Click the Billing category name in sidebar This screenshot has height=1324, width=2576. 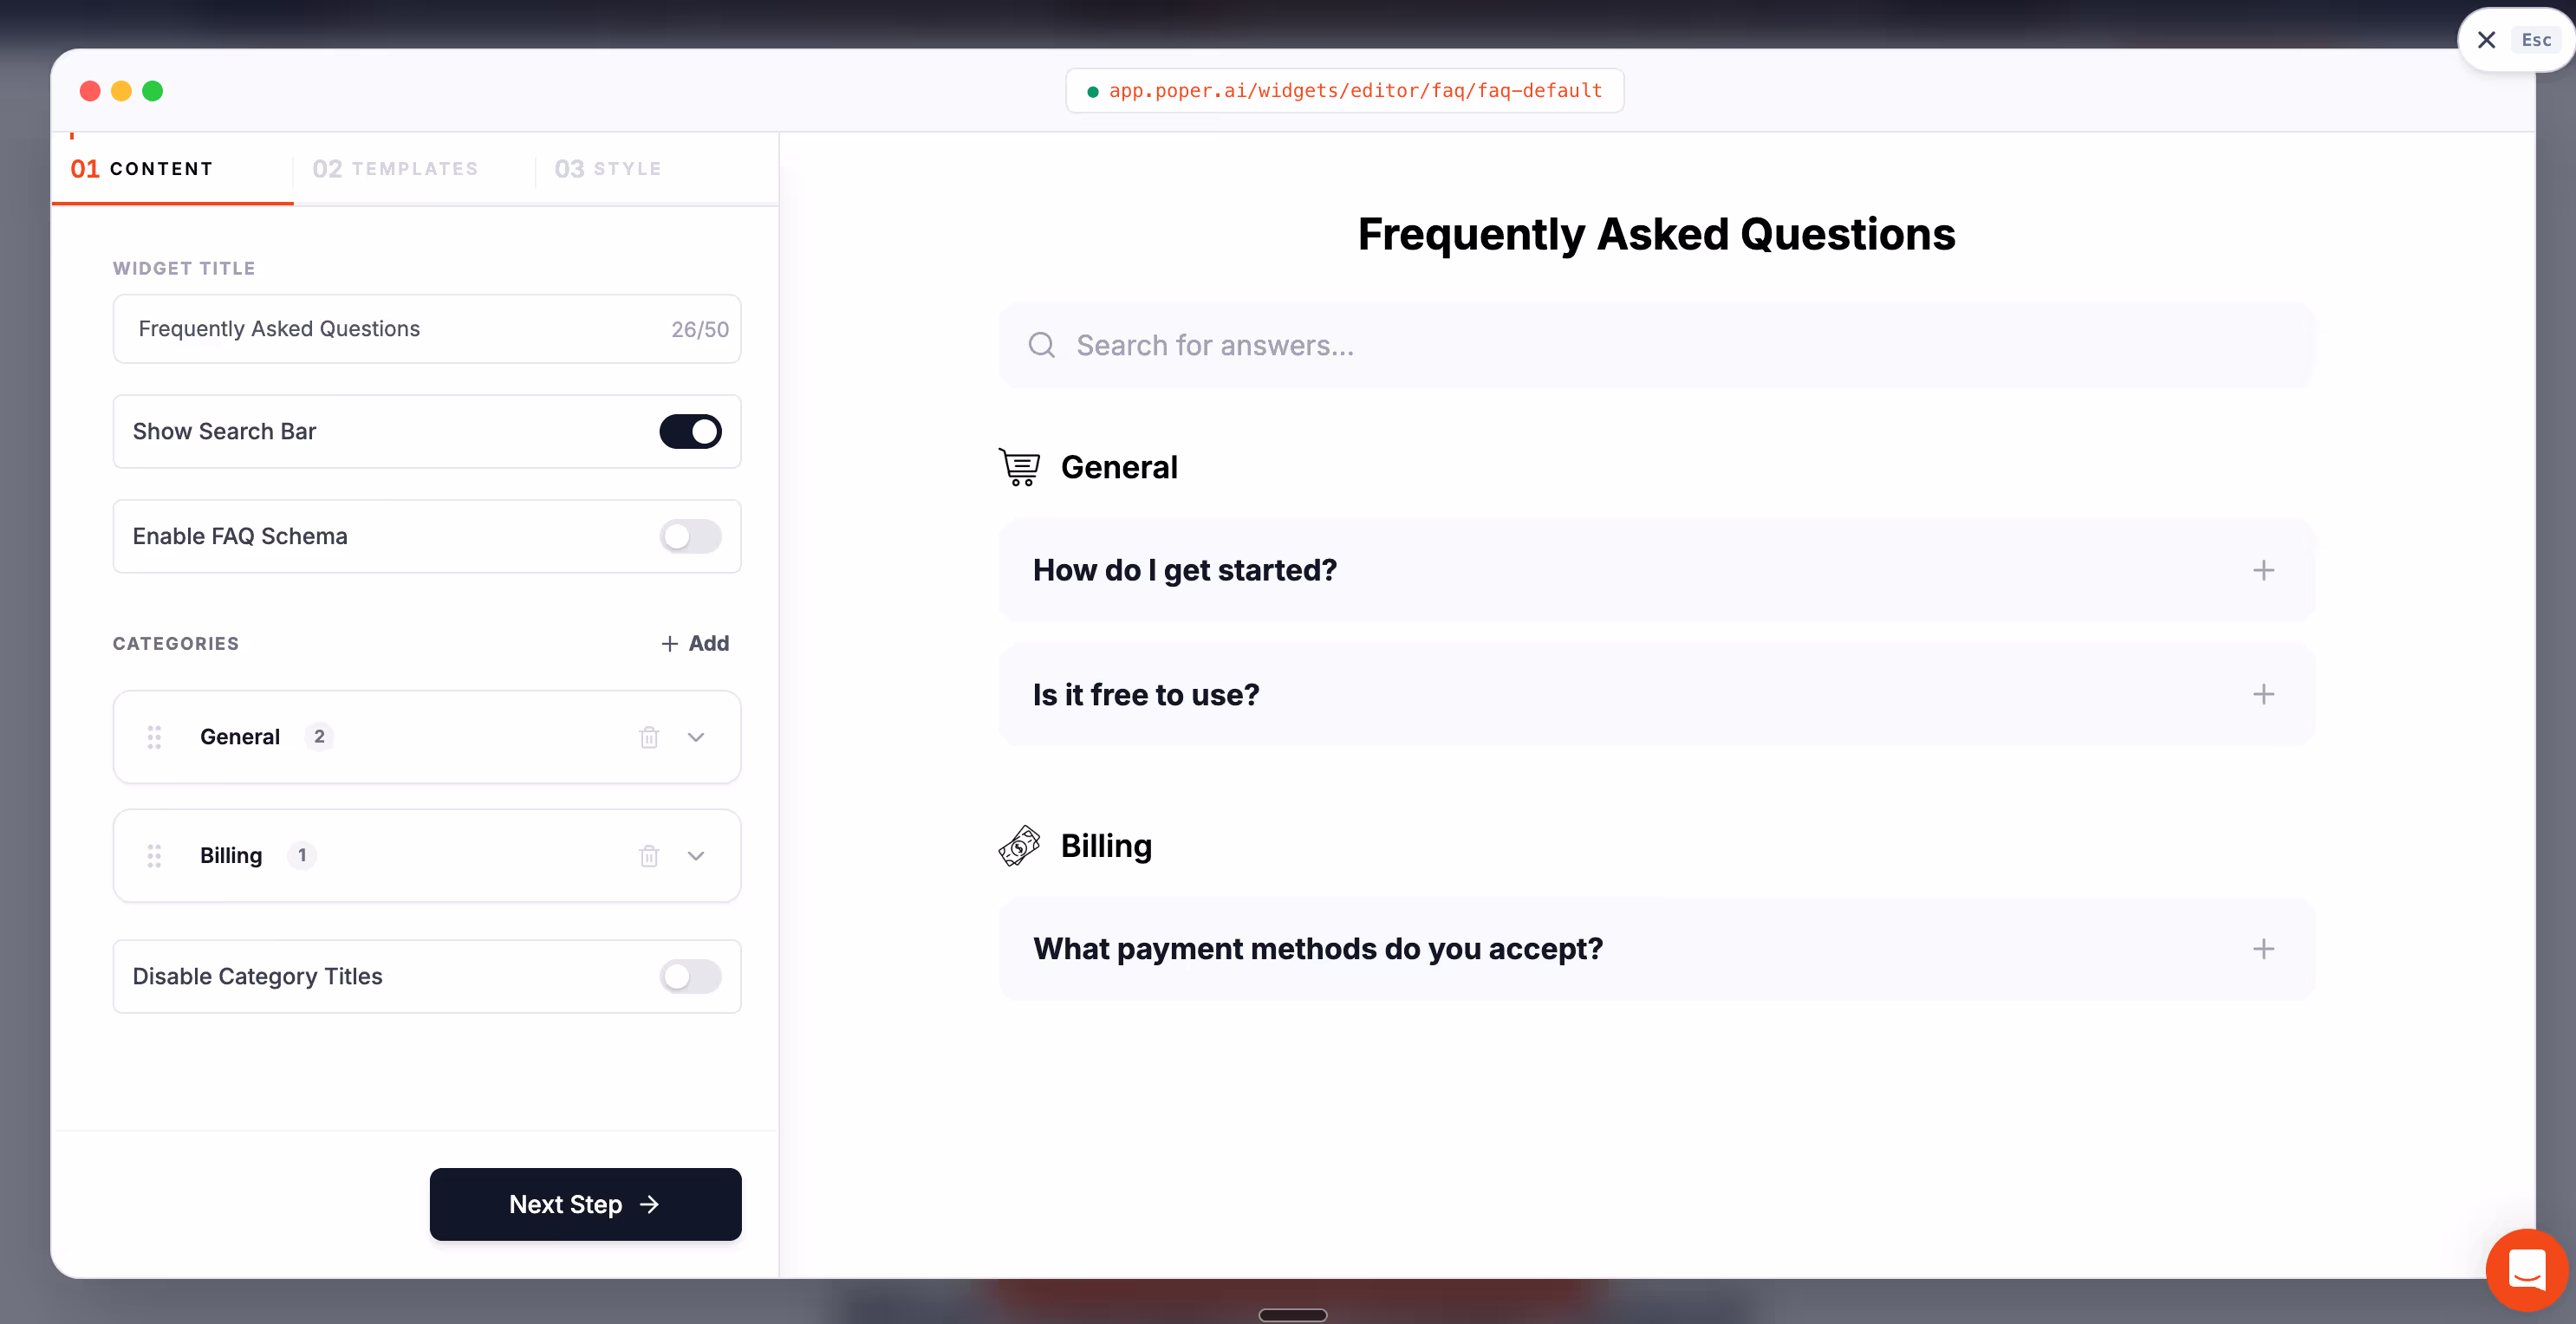point(231,856)
